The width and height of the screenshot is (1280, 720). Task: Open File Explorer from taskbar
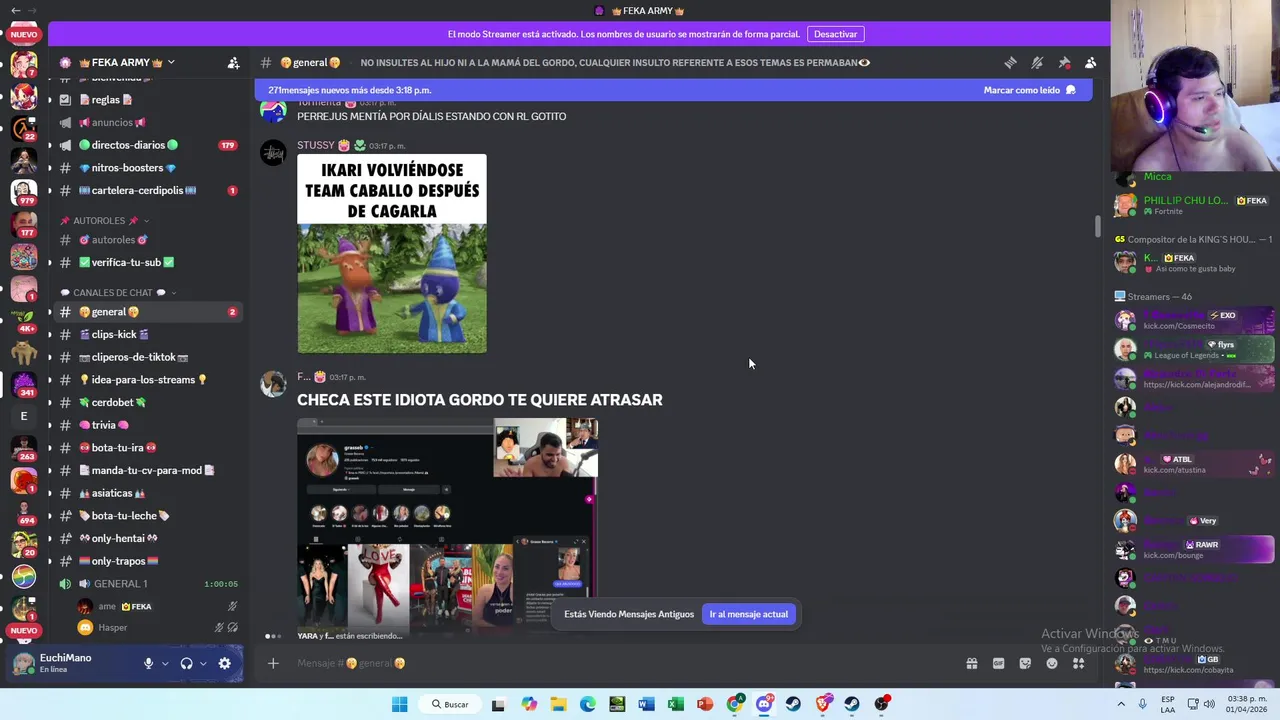pos(558,704)
